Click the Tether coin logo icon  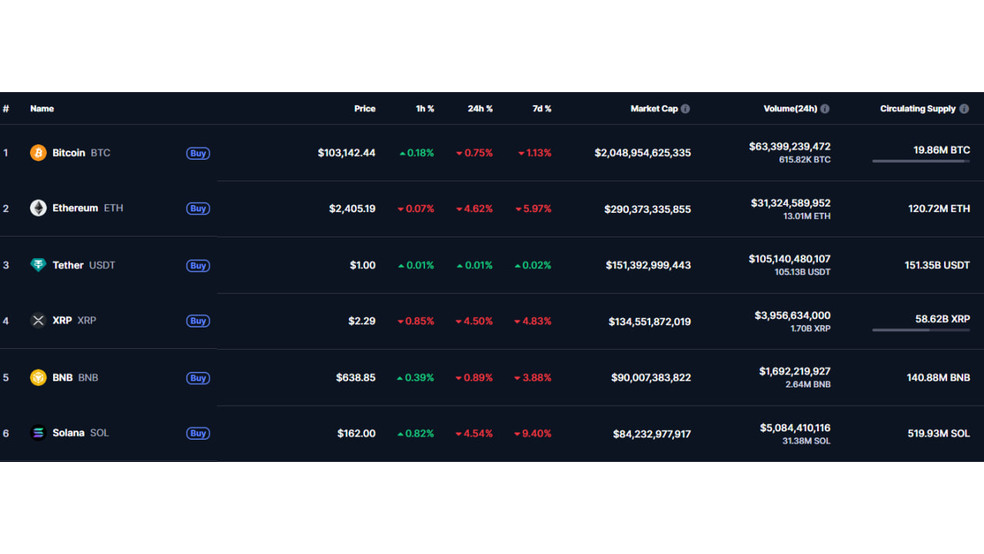point(38,265)
